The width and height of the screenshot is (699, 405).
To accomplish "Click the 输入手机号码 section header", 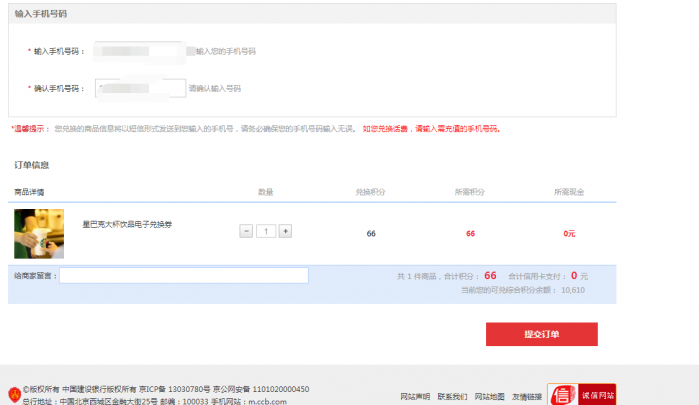I will tap(41, 14).
